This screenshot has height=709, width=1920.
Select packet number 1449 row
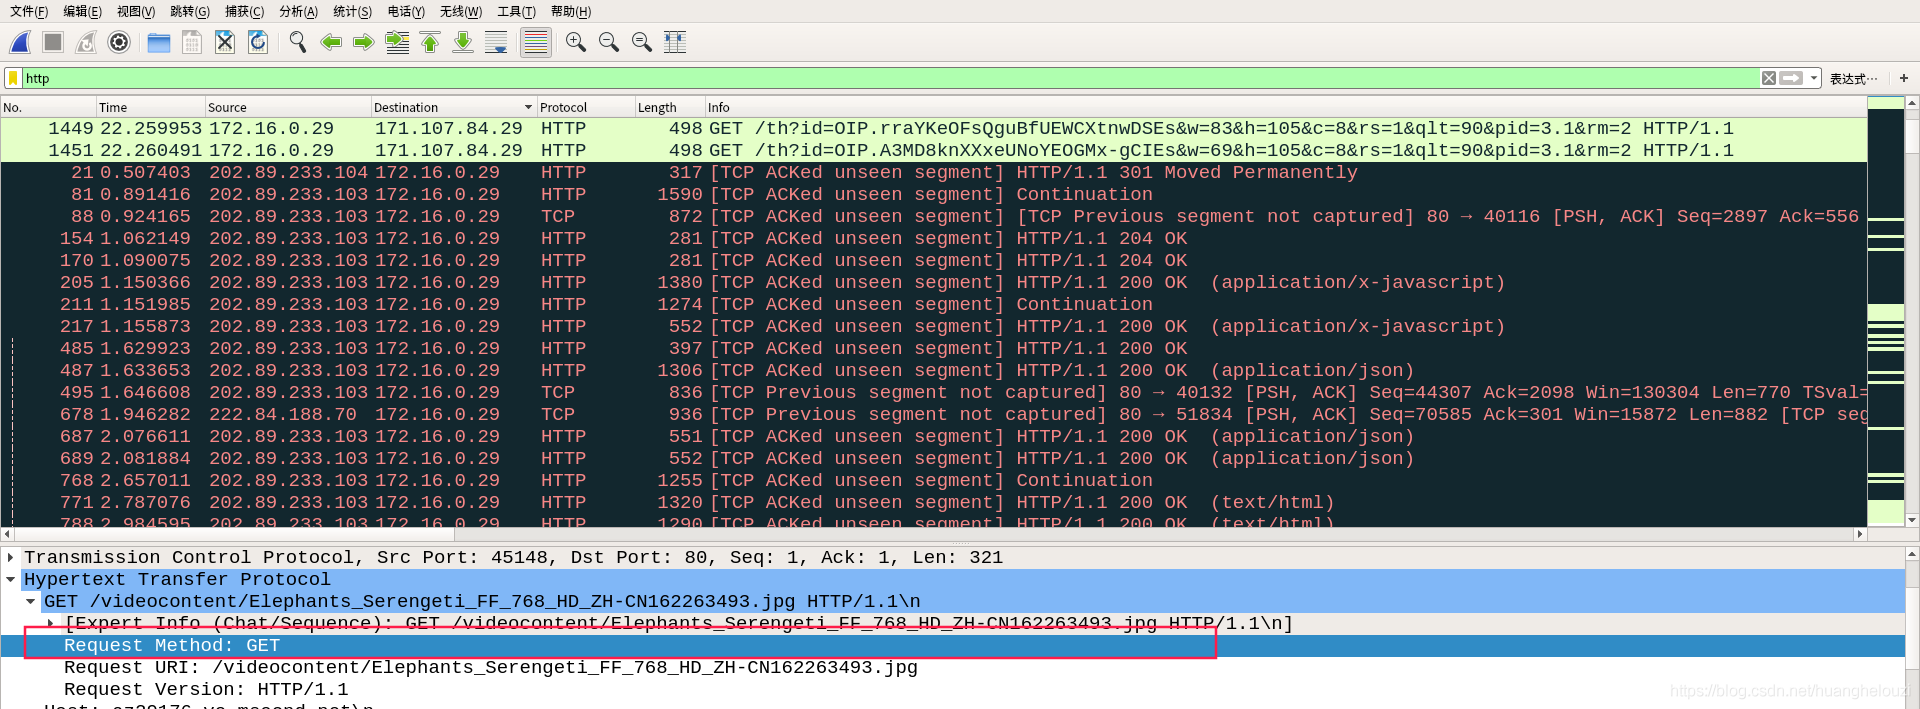pos(933,129)
